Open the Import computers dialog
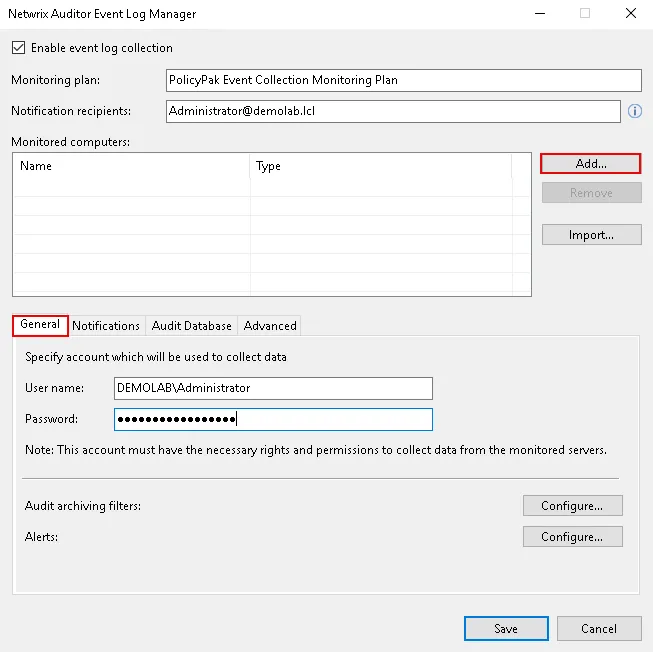The width and height of the screenshot is (653, 652). 591,235
